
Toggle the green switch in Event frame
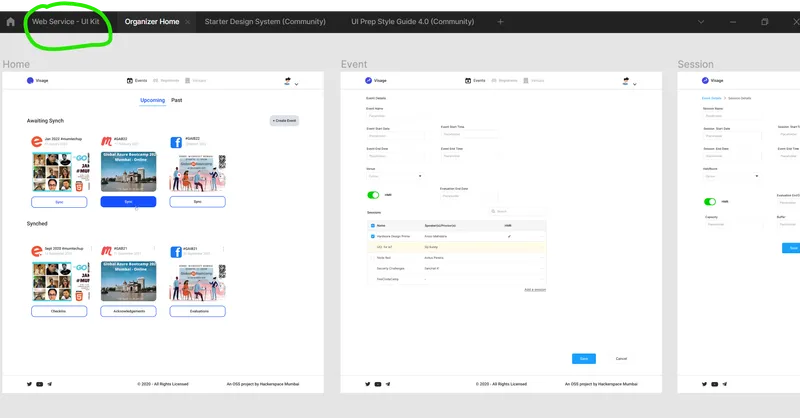(x=373, y=195)
